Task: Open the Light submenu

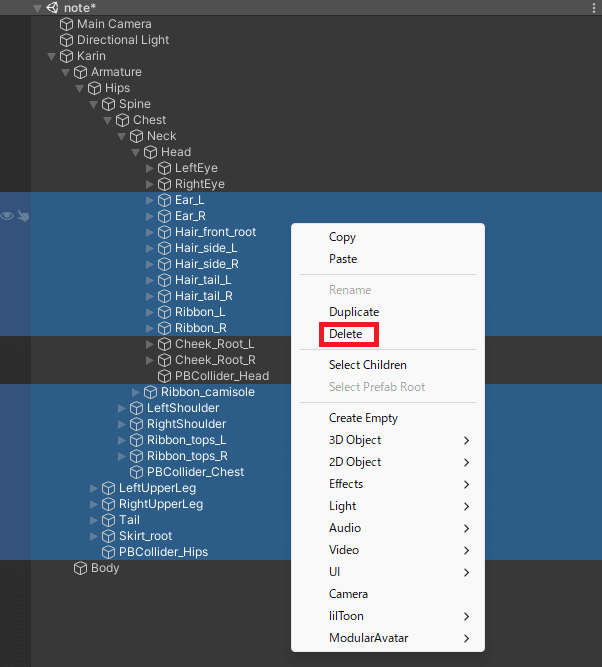Action: [x=388, y=506]
